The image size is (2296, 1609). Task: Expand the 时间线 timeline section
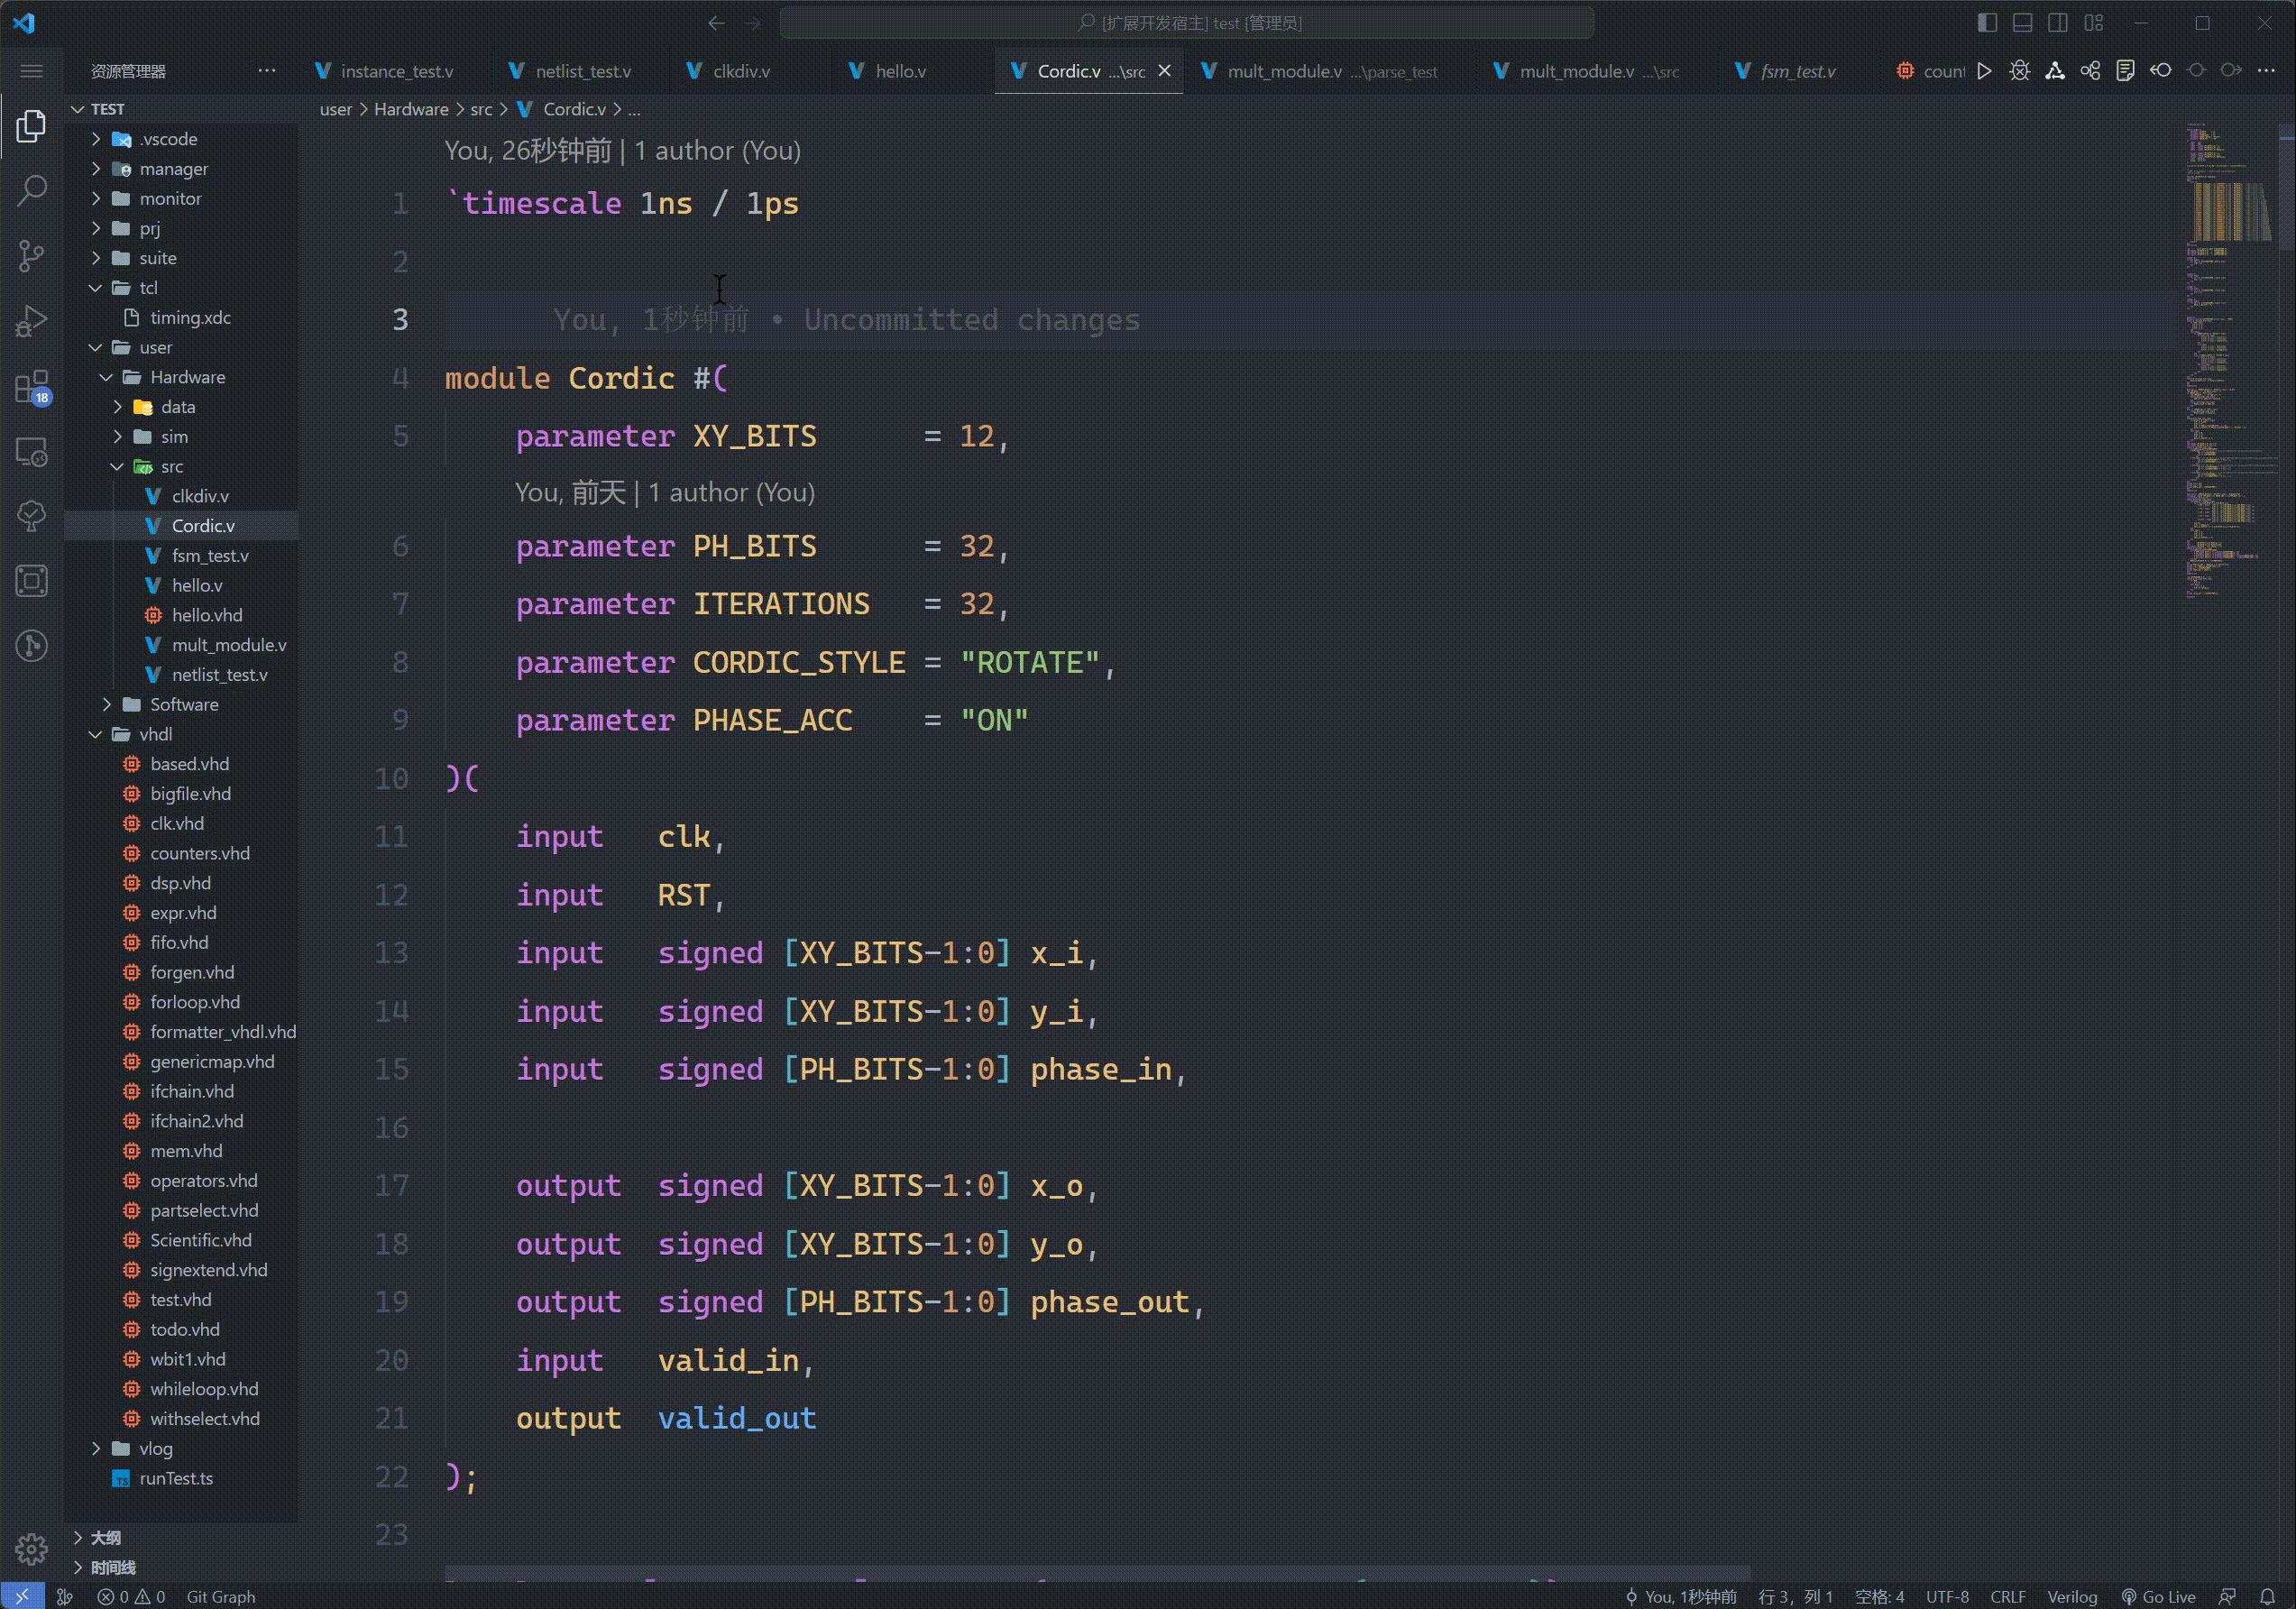(x=181, y=1567)
